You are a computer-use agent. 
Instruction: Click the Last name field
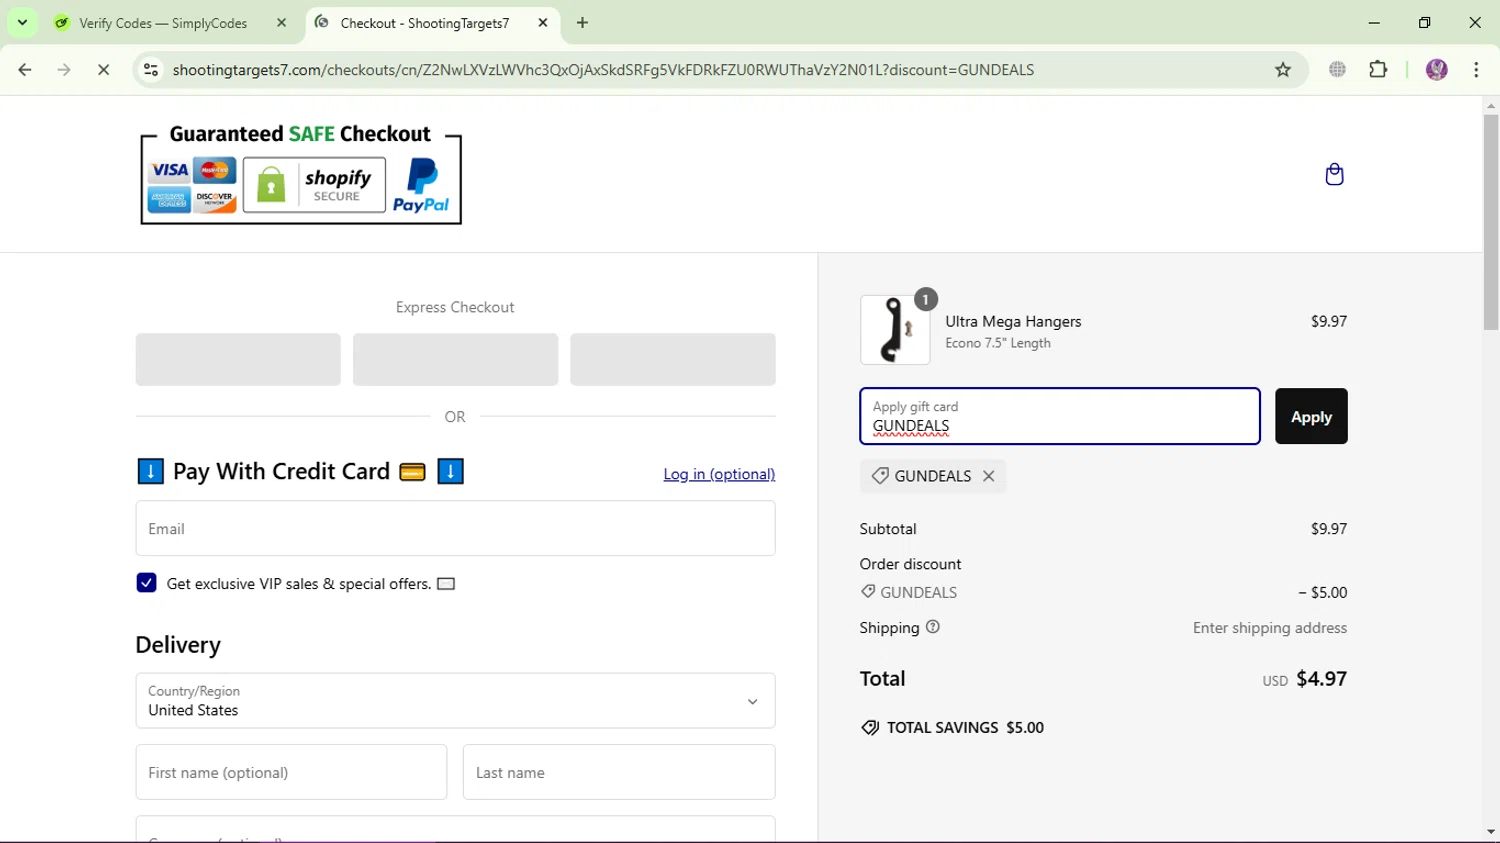618,772
